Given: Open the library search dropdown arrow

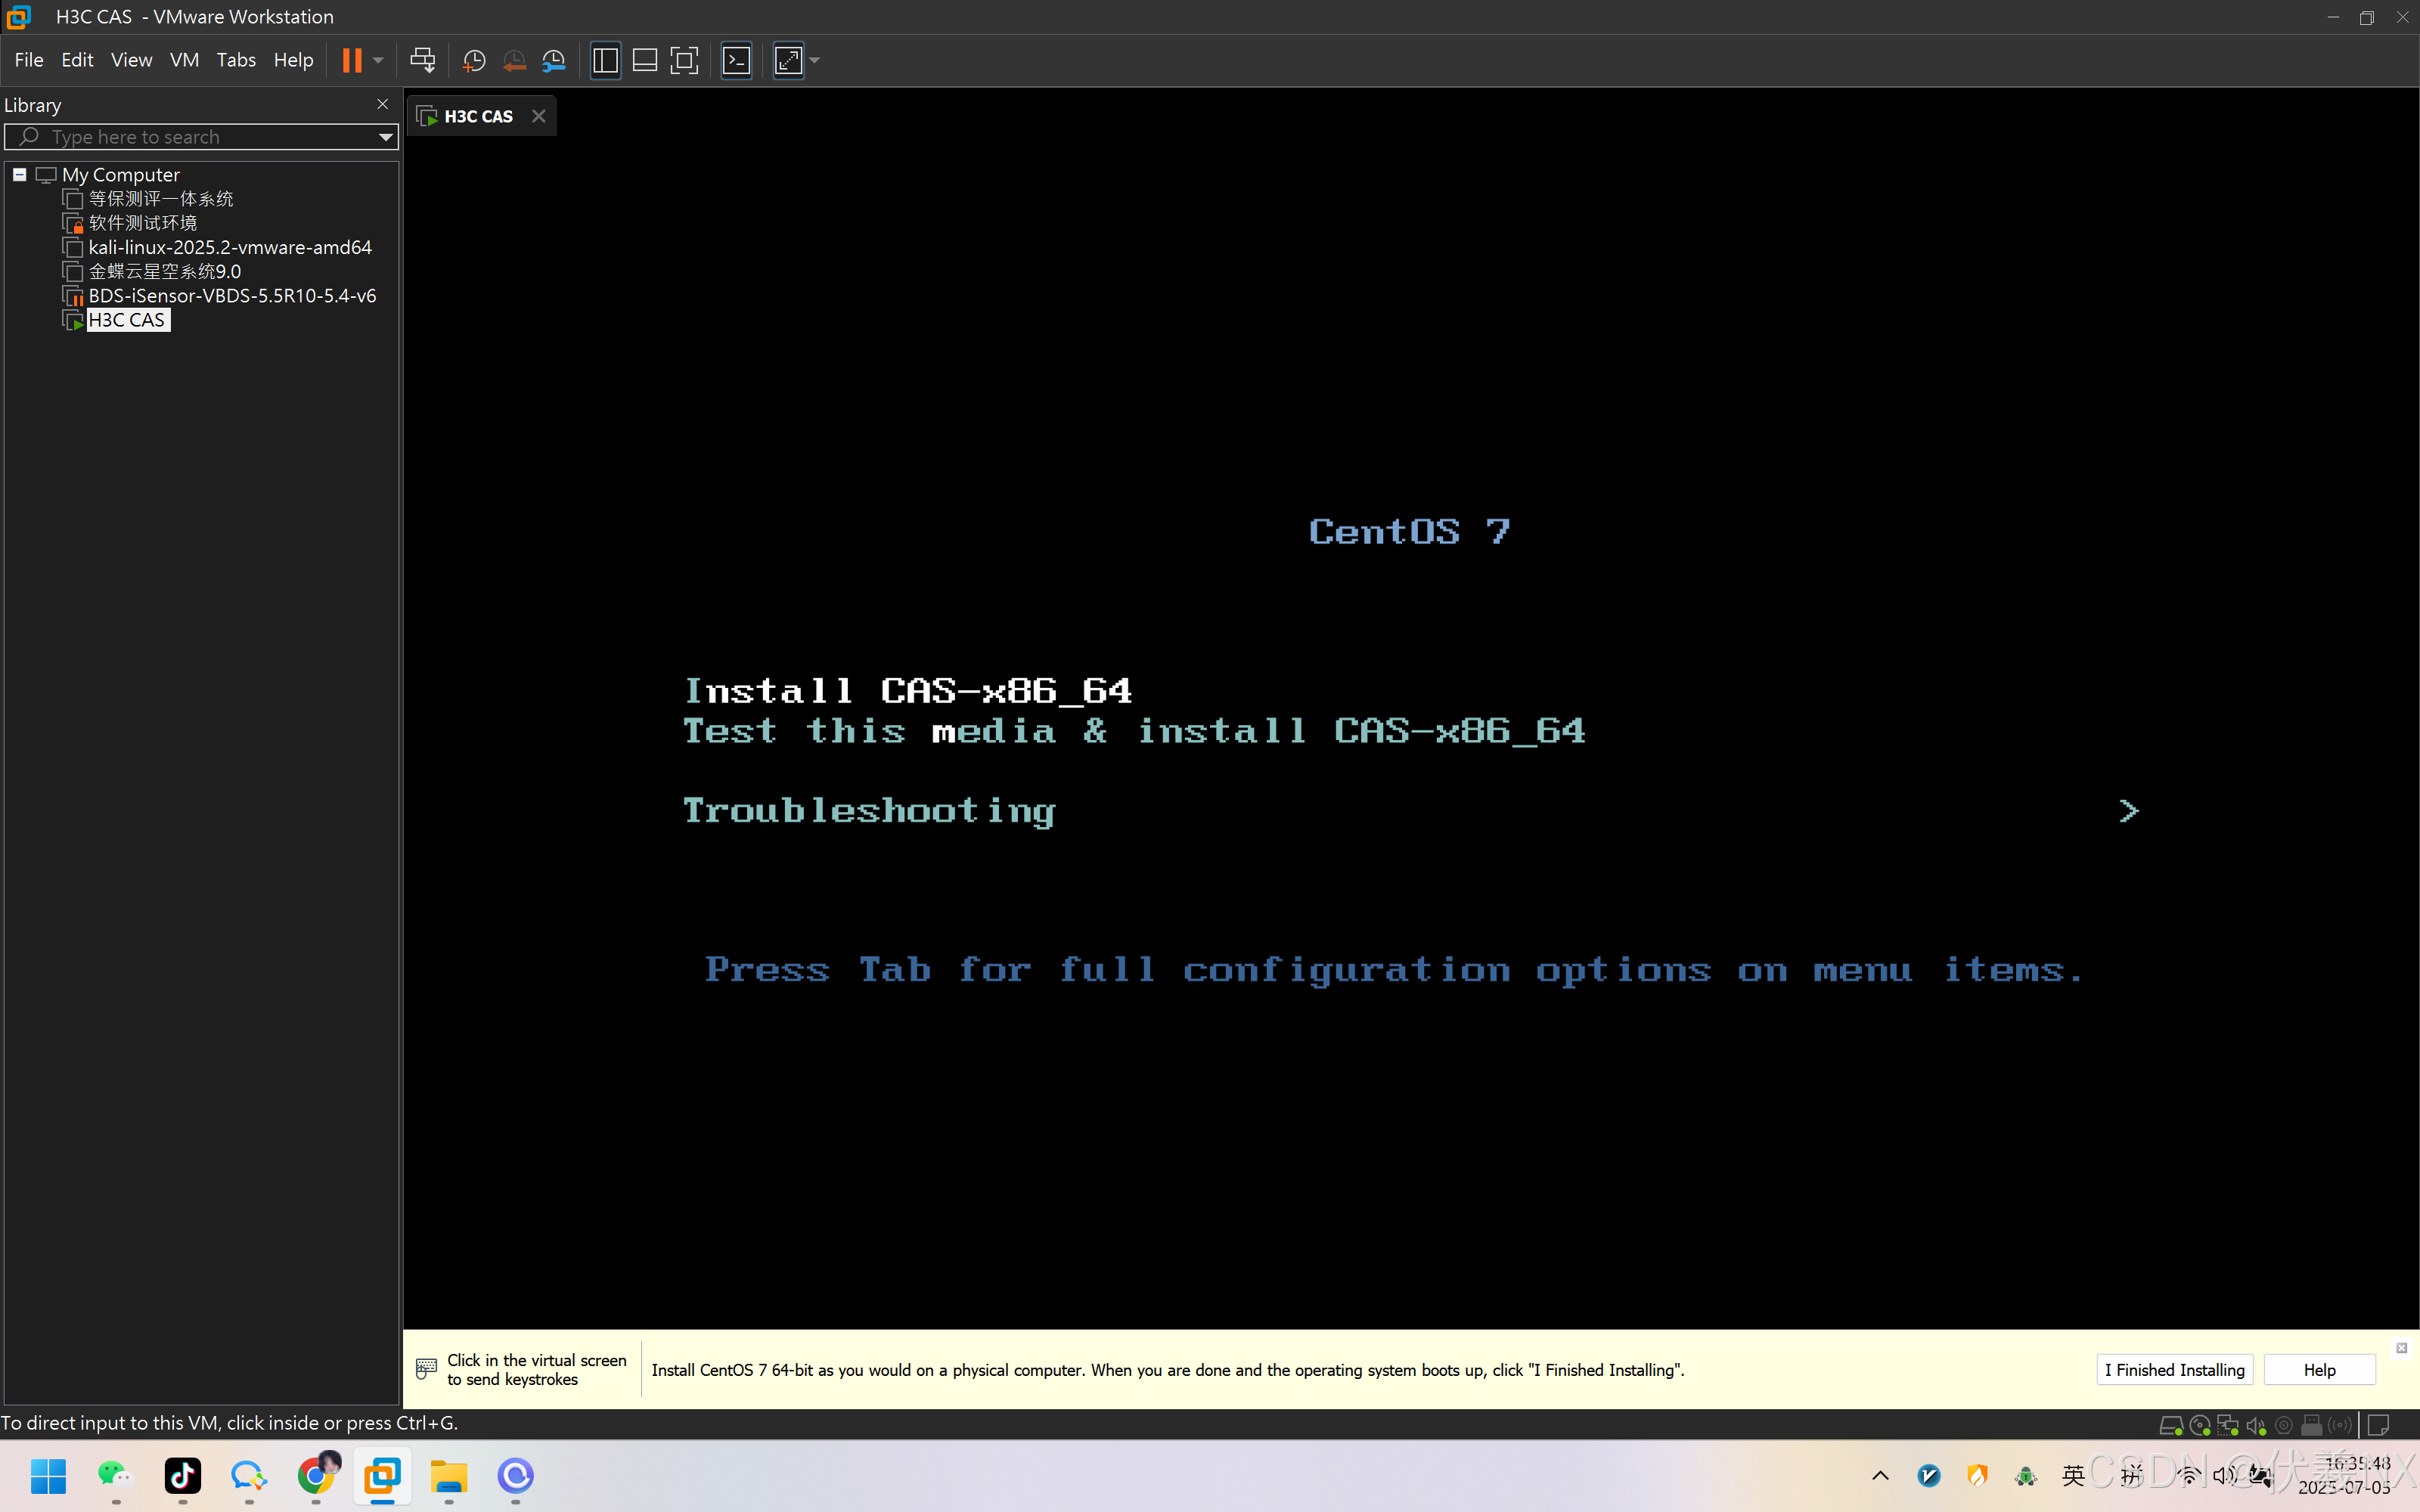Looking at the screenshot, I should (384, 137).
